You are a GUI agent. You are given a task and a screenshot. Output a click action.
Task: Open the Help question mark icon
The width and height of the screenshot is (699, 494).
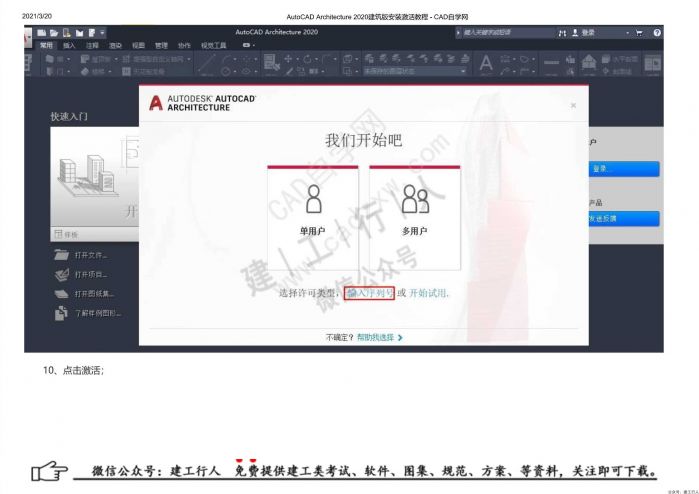point(657,33)
